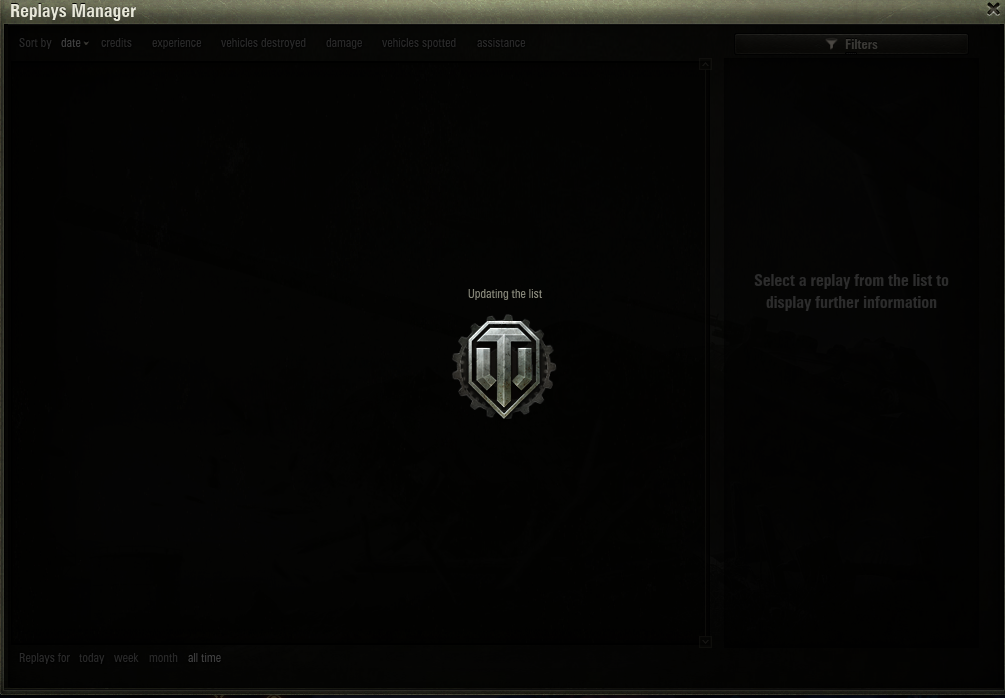
Task: Click the scroll down arrow of replay list
Action: point(705,642)
